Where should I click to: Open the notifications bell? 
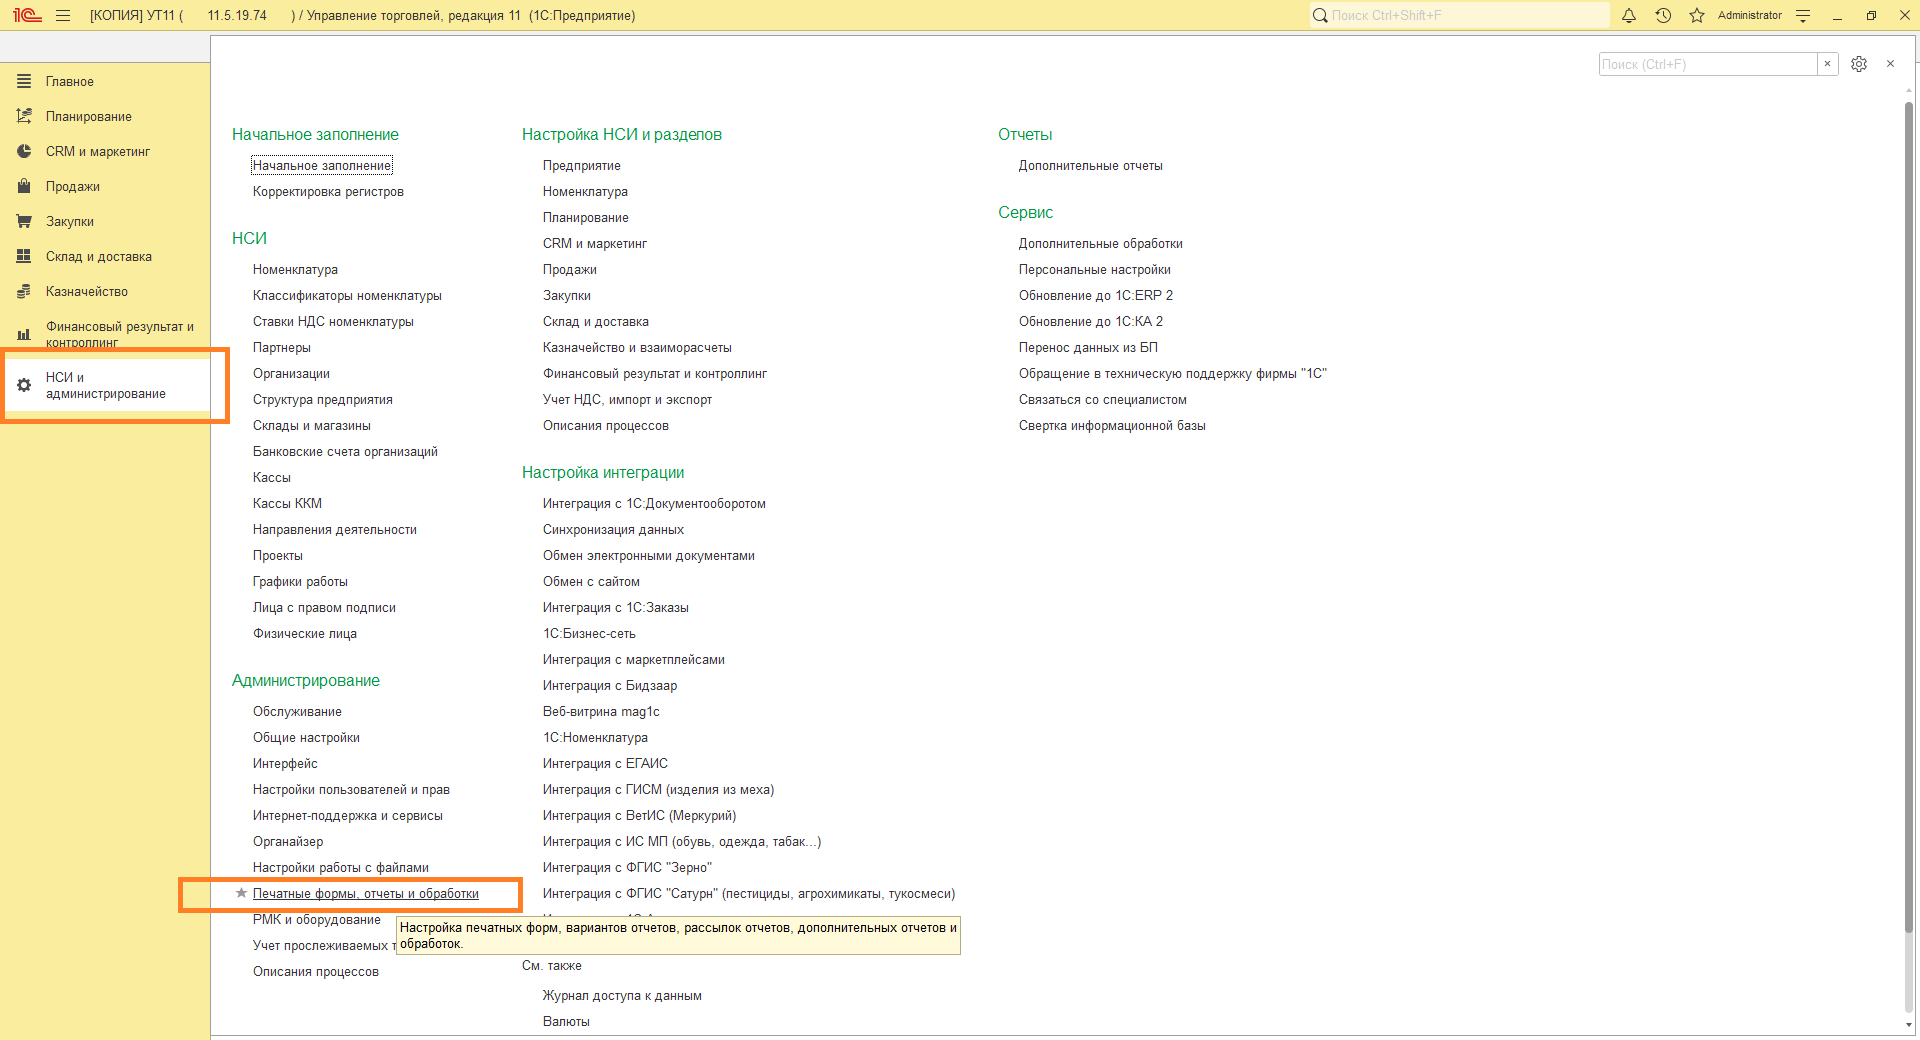[1629, 15]
